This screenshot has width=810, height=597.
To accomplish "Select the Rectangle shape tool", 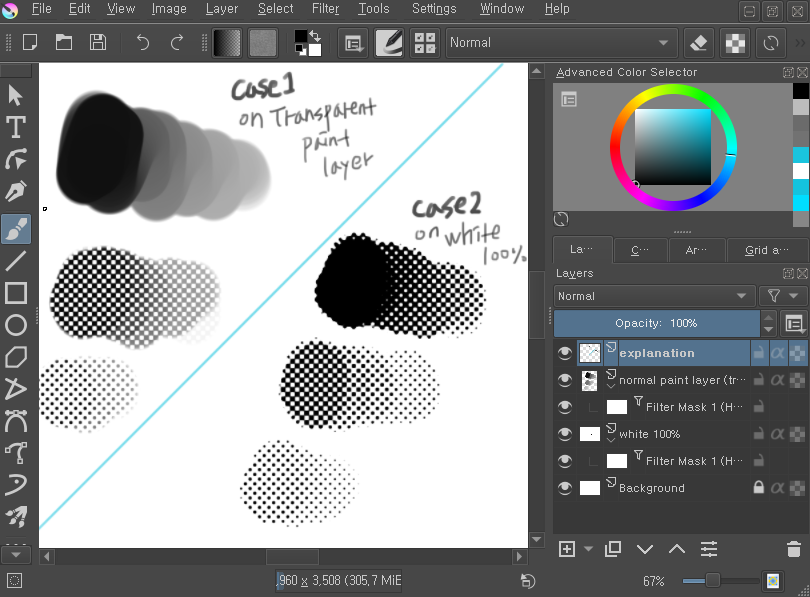I will coord(16,293).
